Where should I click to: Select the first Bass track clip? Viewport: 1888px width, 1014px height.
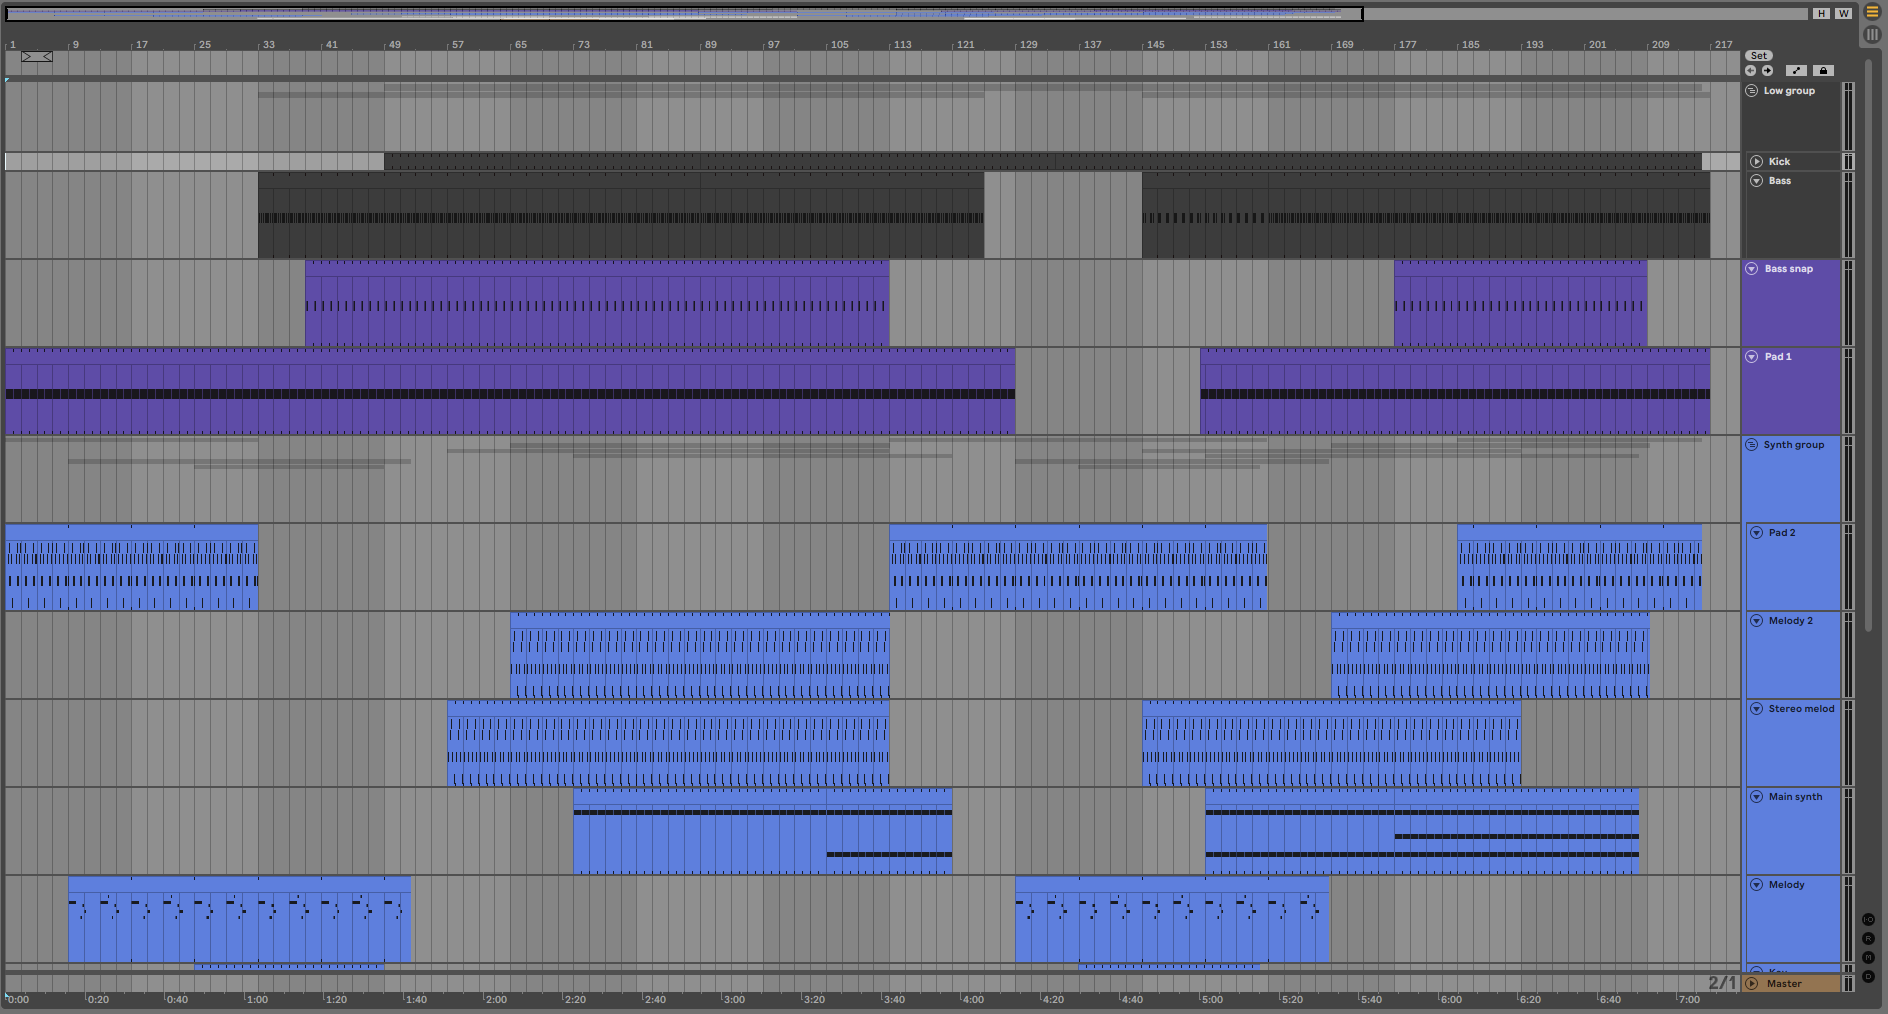621,215
